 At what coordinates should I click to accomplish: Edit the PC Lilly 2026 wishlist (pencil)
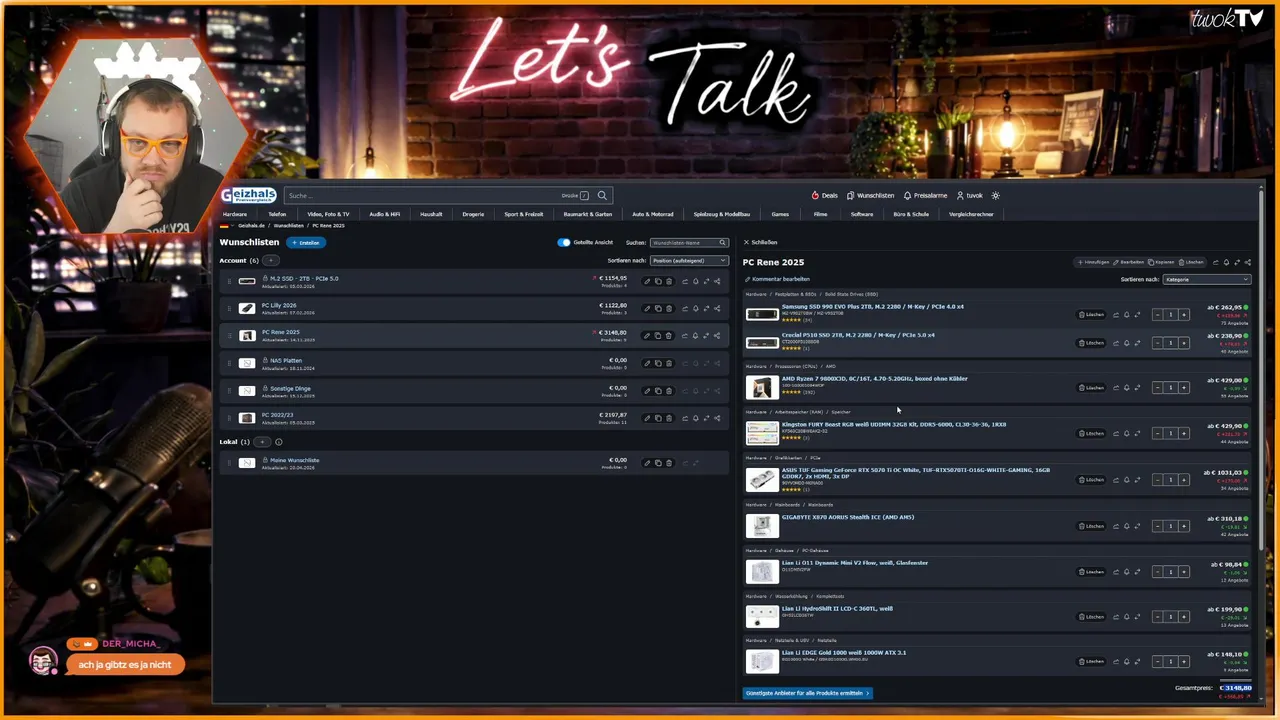coord(646,308)
